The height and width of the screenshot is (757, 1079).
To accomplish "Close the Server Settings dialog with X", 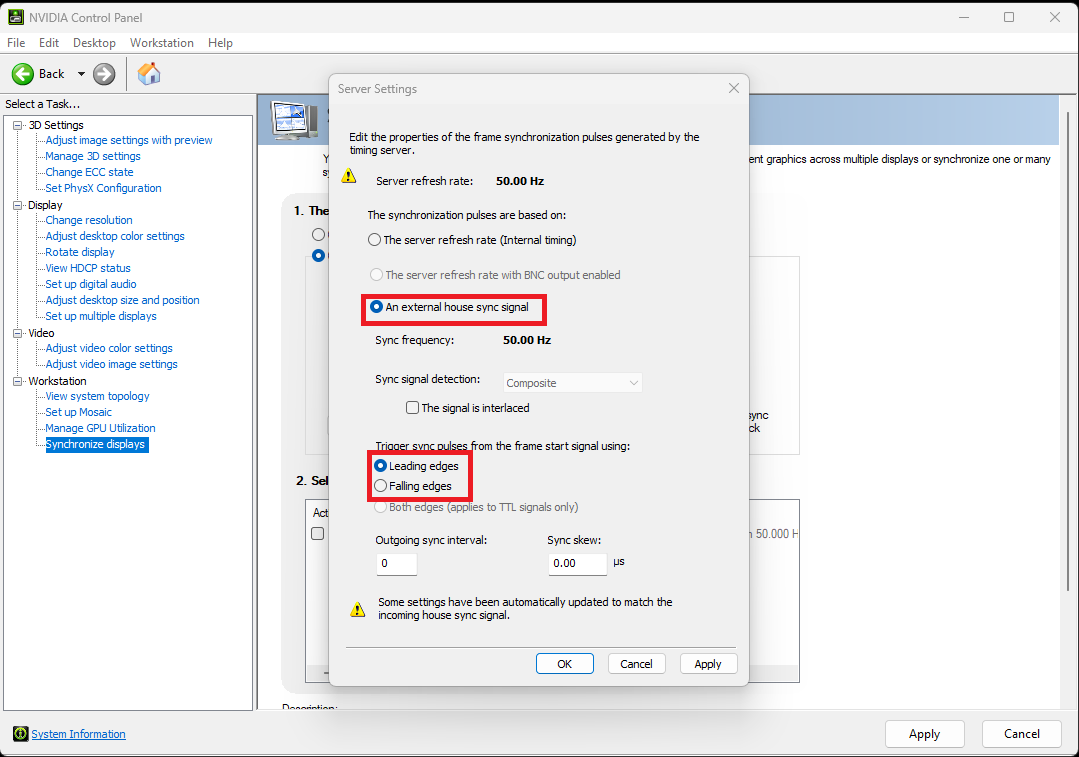I will coord(734,88).
